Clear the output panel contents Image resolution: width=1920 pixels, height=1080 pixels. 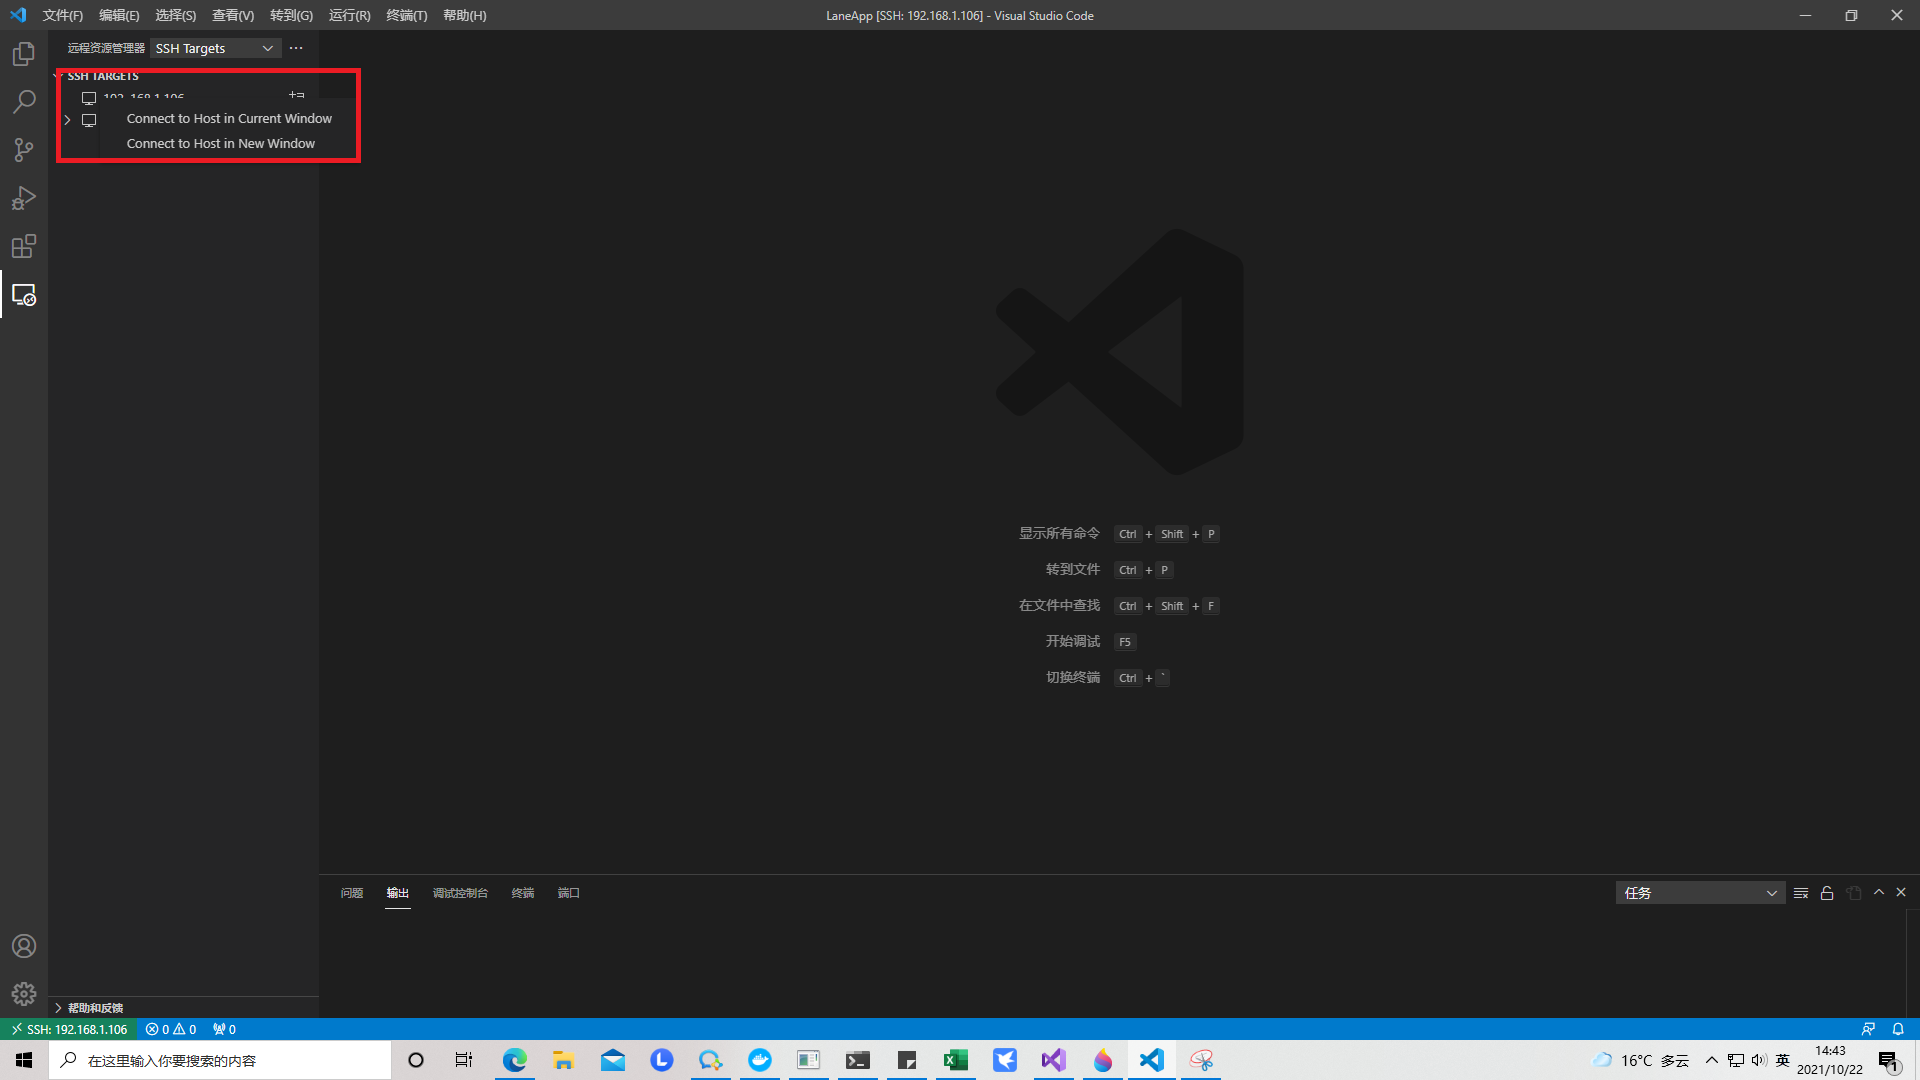click(x=1801, y=893)
